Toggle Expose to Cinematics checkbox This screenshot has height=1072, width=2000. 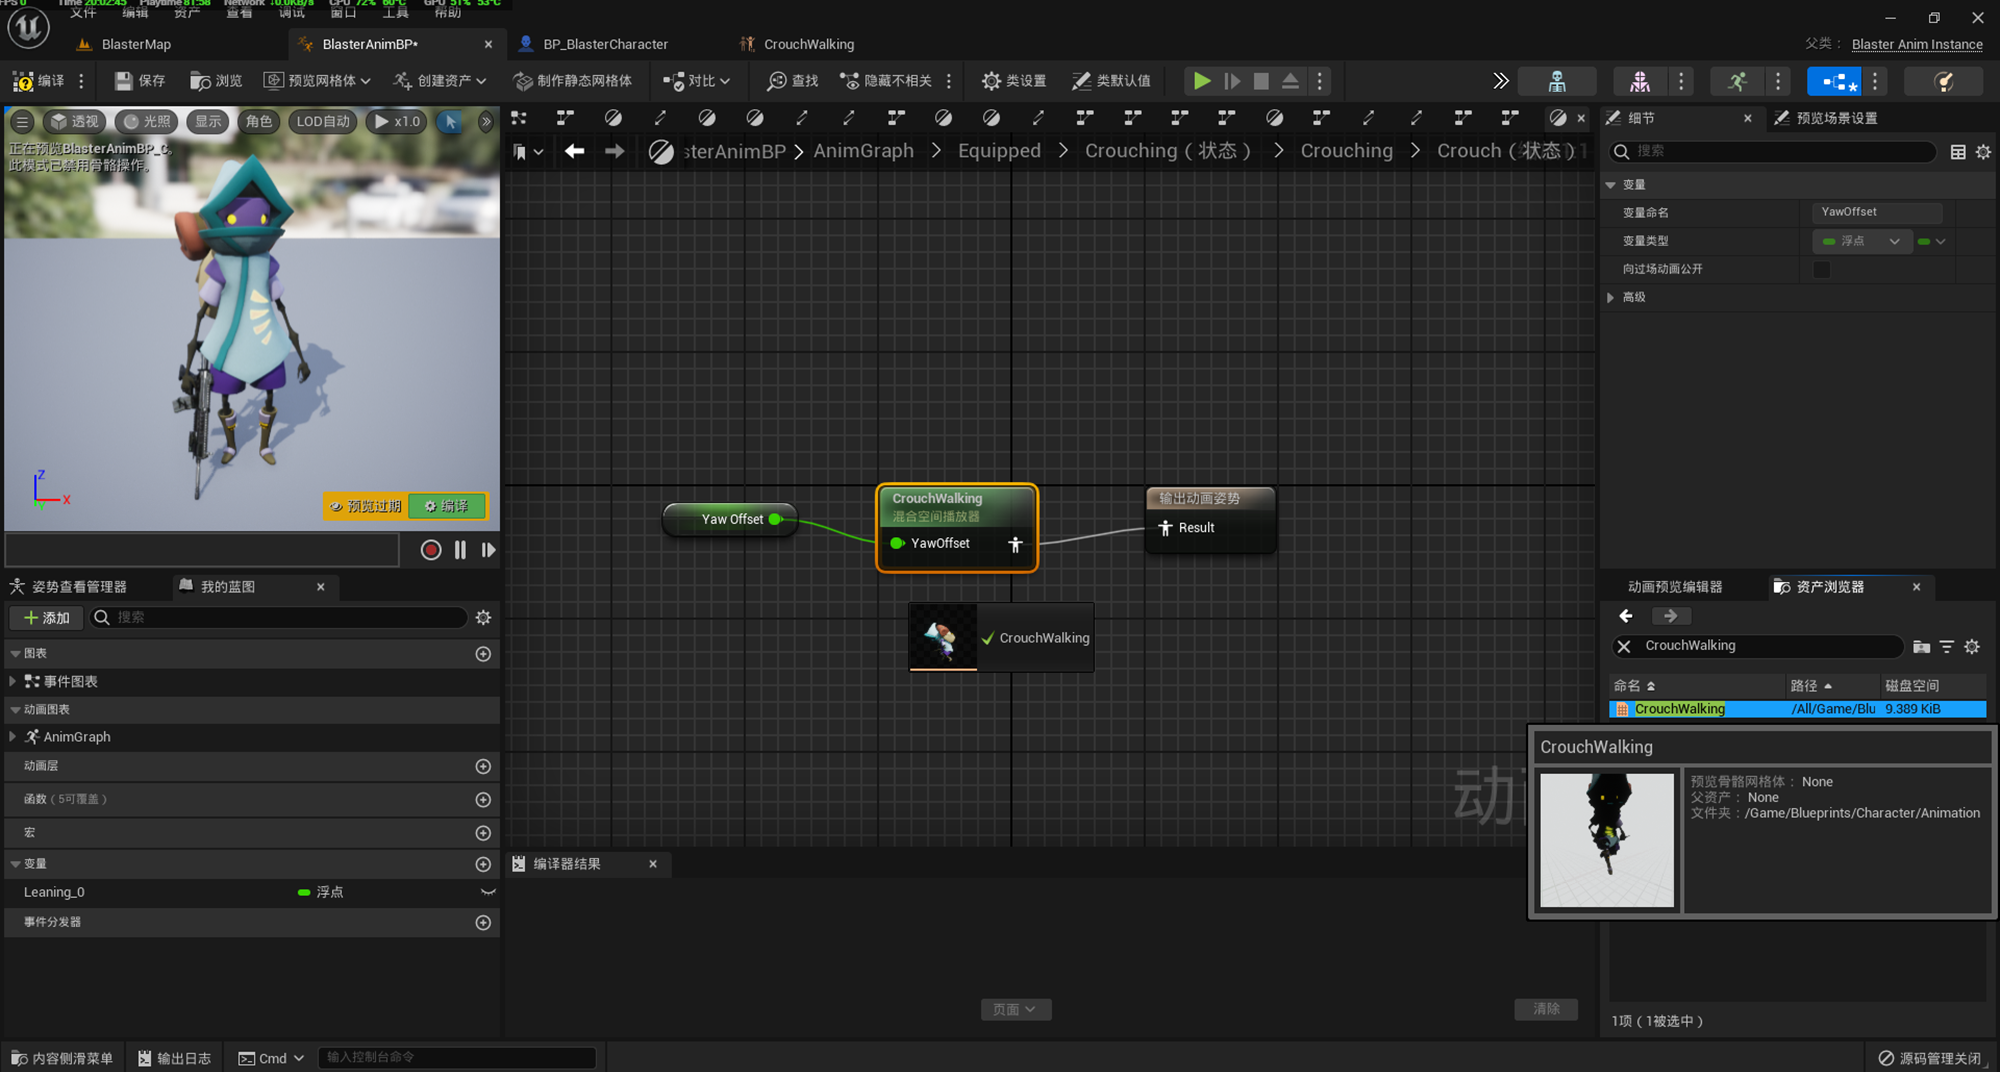(1822, 269)
